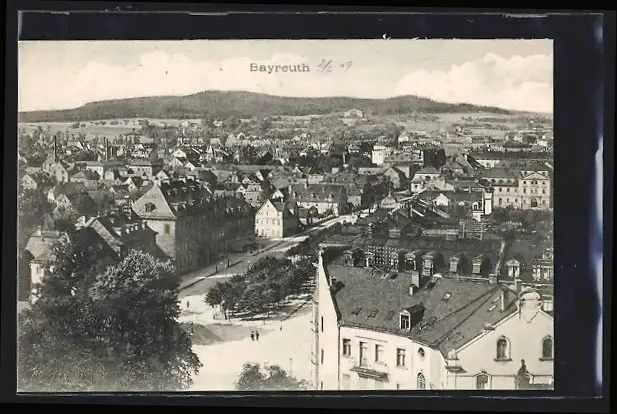Select the arched window on the bottom-right building
The width and height of the screenshot is (617, 414).
click(x=501, y=348)
